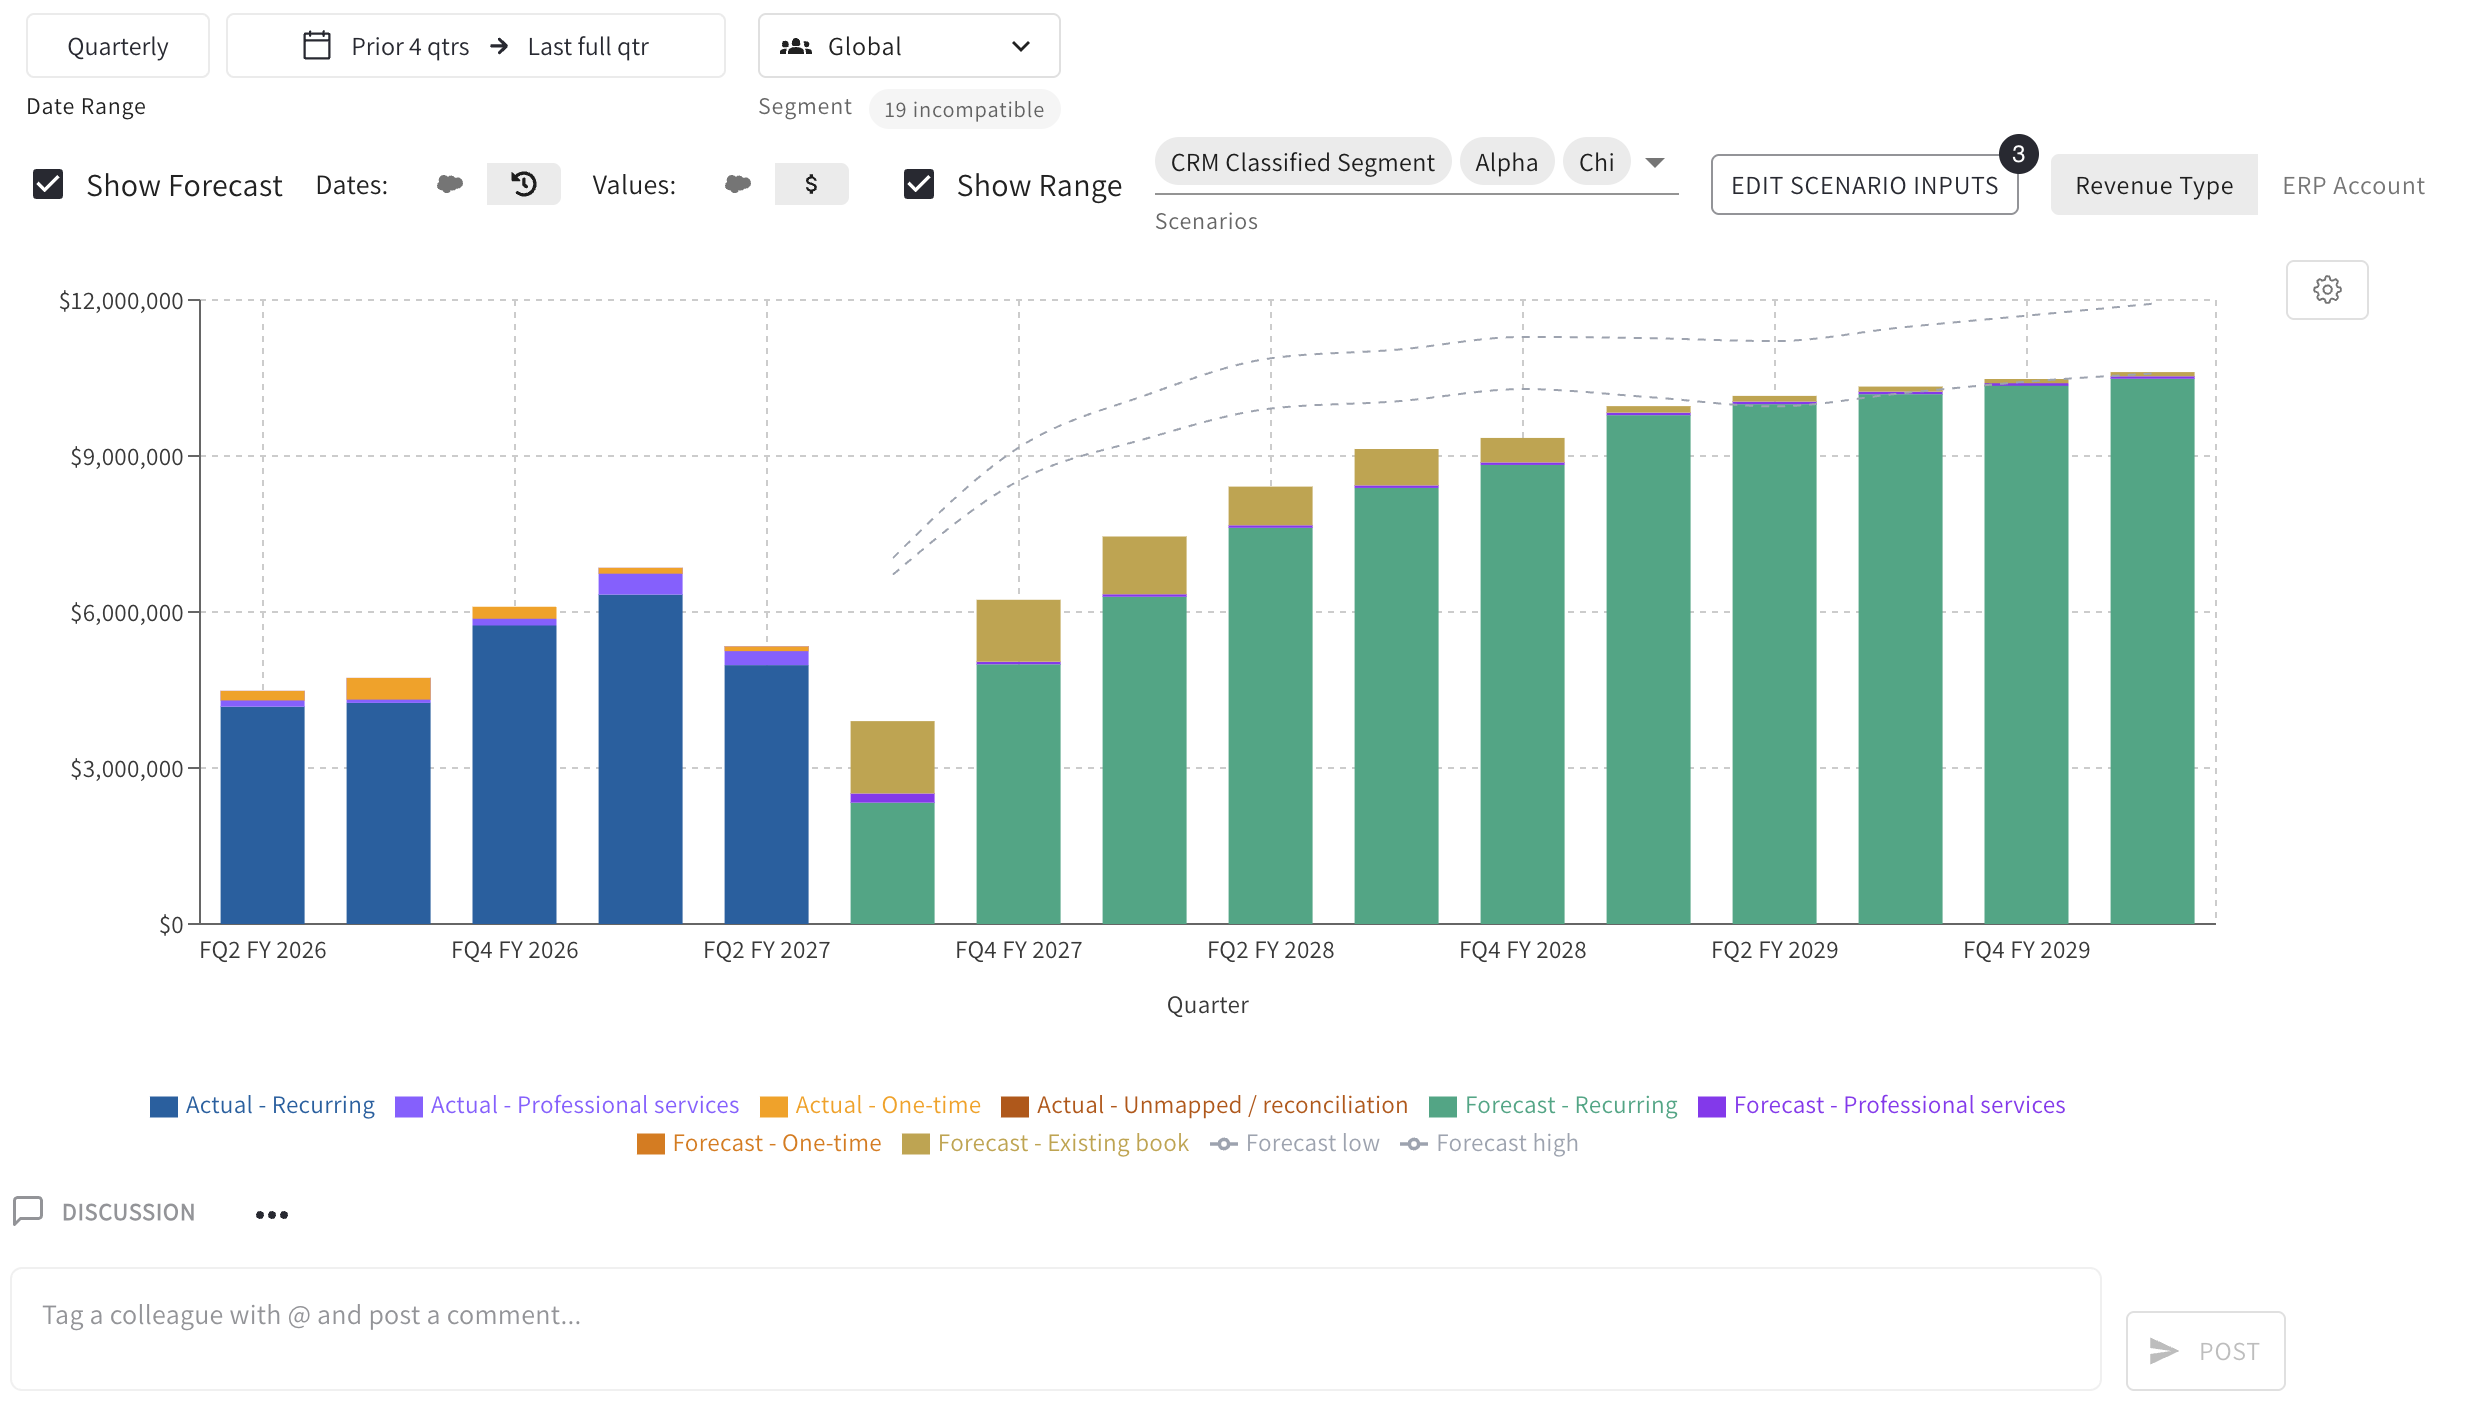Screen dimensions: 2472x1404
Task: Toggle the Show Range checkbox
Action: click(918, 184)
